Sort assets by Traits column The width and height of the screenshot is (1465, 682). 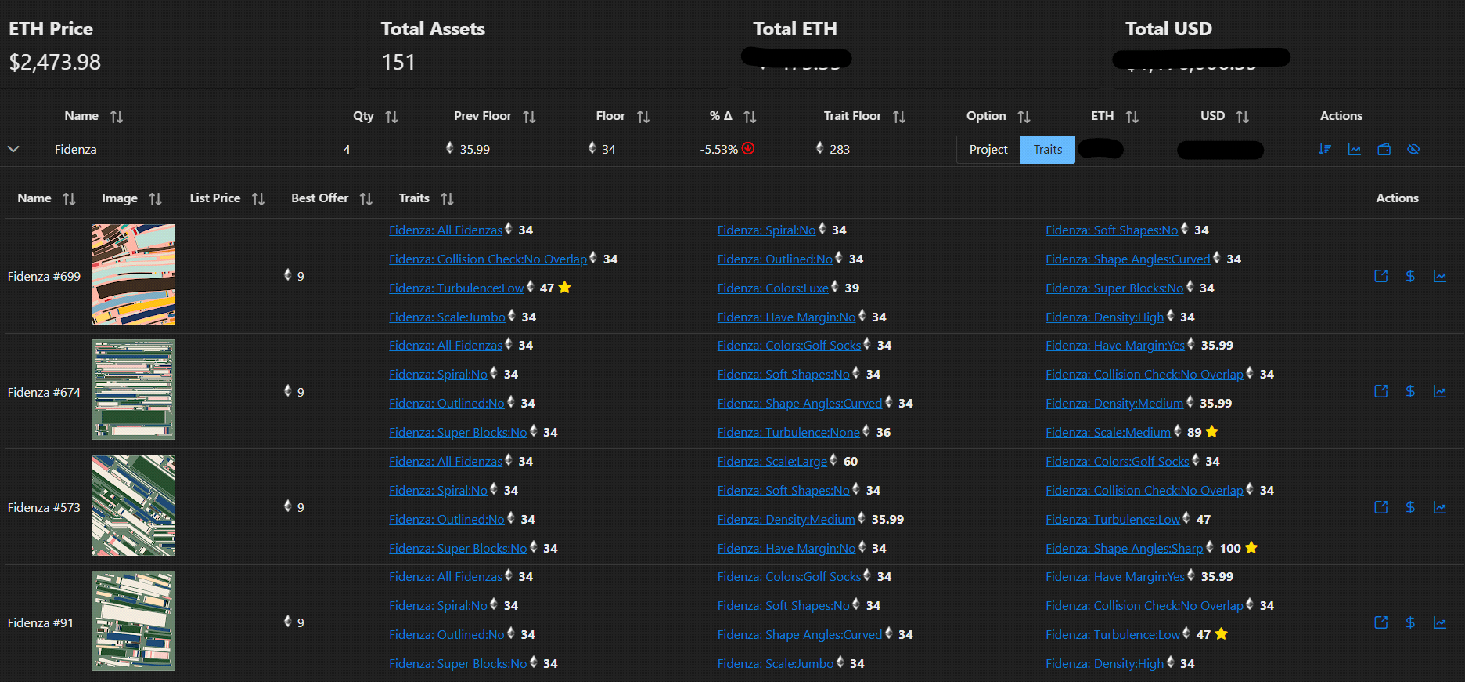pyautogui.click(x=447, y=199)
